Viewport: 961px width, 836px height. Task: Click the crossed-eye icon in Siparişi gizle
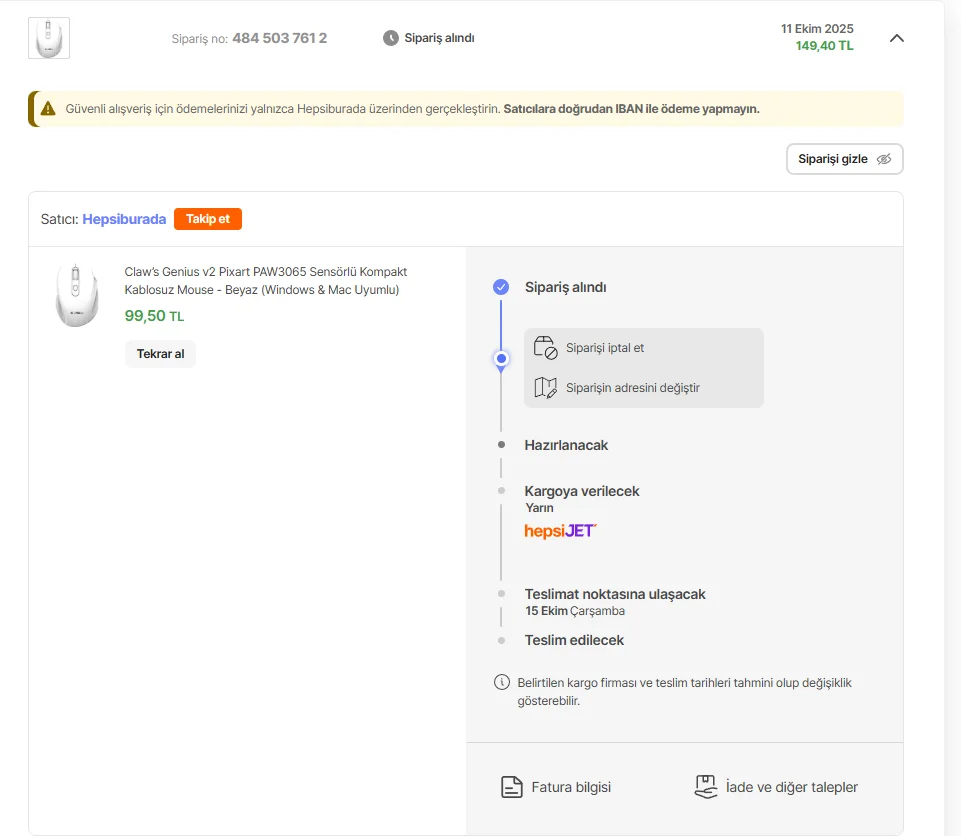[884, 159]
